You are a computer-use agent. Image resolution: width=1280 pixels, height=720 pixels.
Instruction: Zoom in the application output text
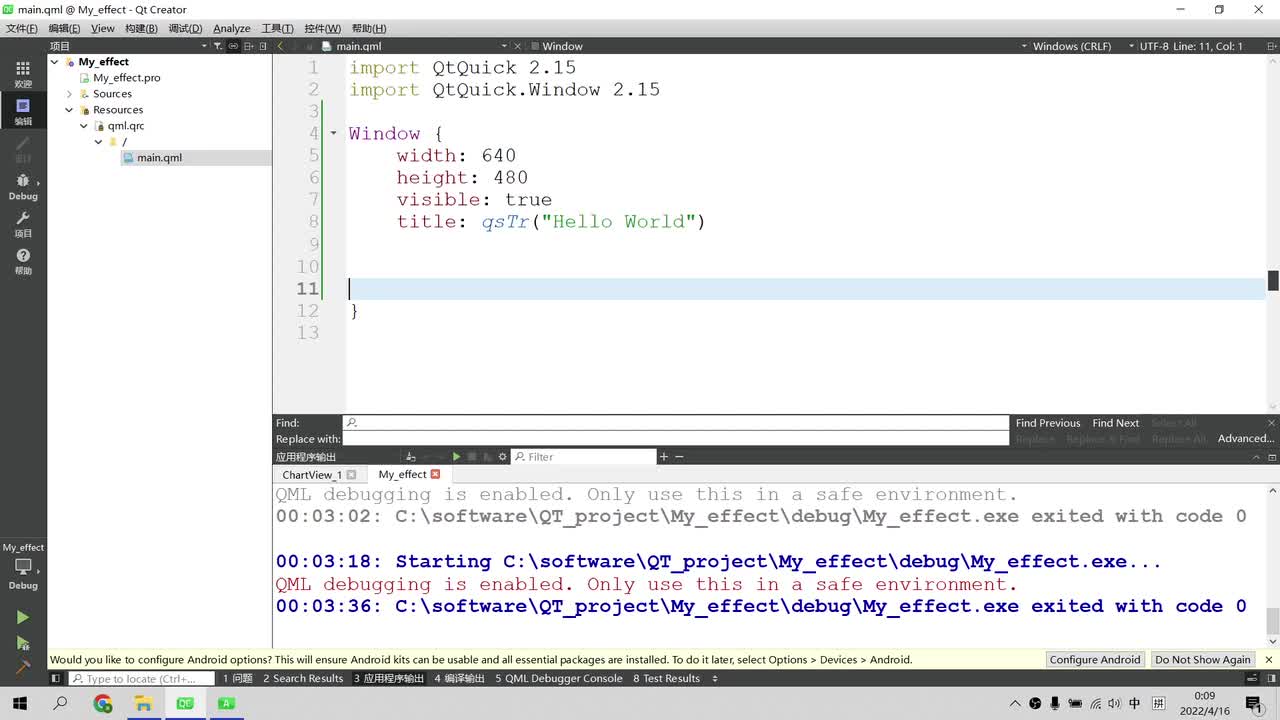pyautogui.click(x=663, y=457)
